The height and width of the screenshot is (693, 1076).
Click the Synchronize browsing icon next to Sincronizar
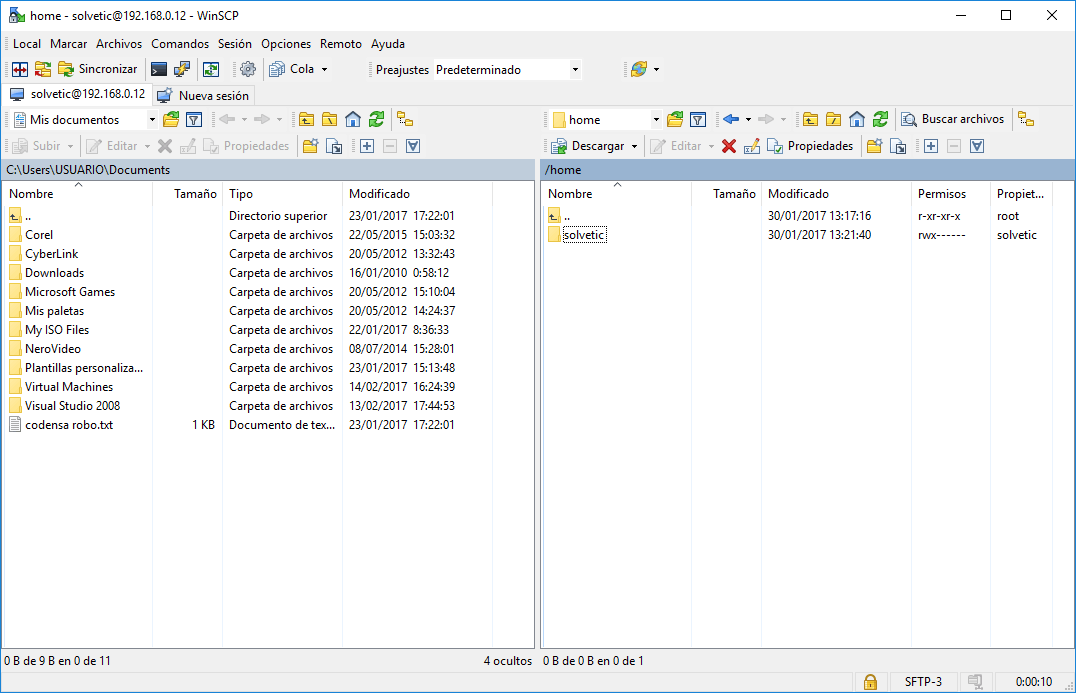tap(43, 69)
